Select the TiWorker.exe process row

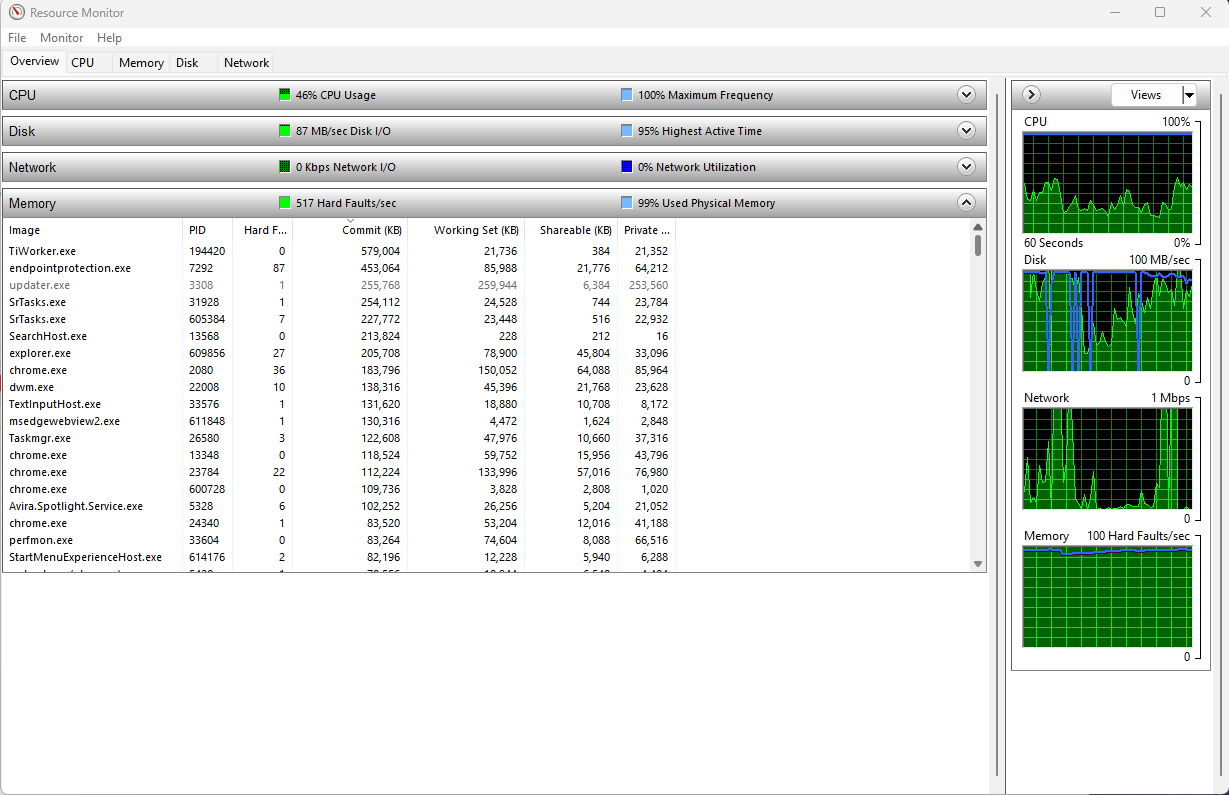tap(338, 251)
